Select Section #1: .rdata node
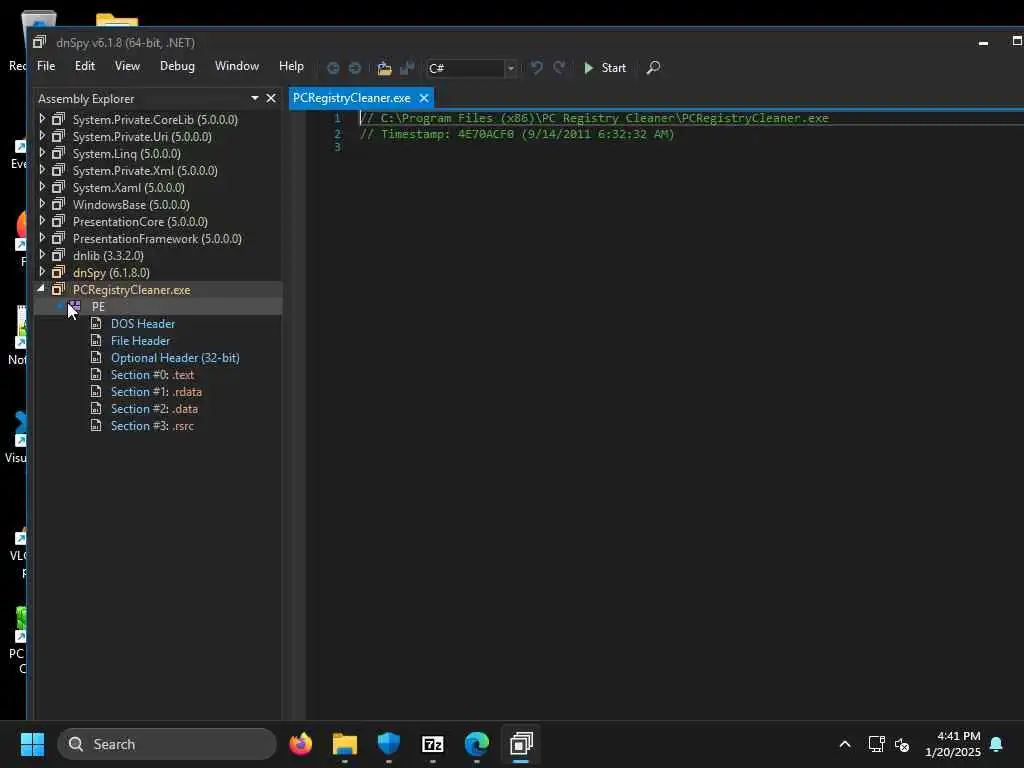Image resolution: width=1024 pixels, height=768 pixels. click(156, 391)
